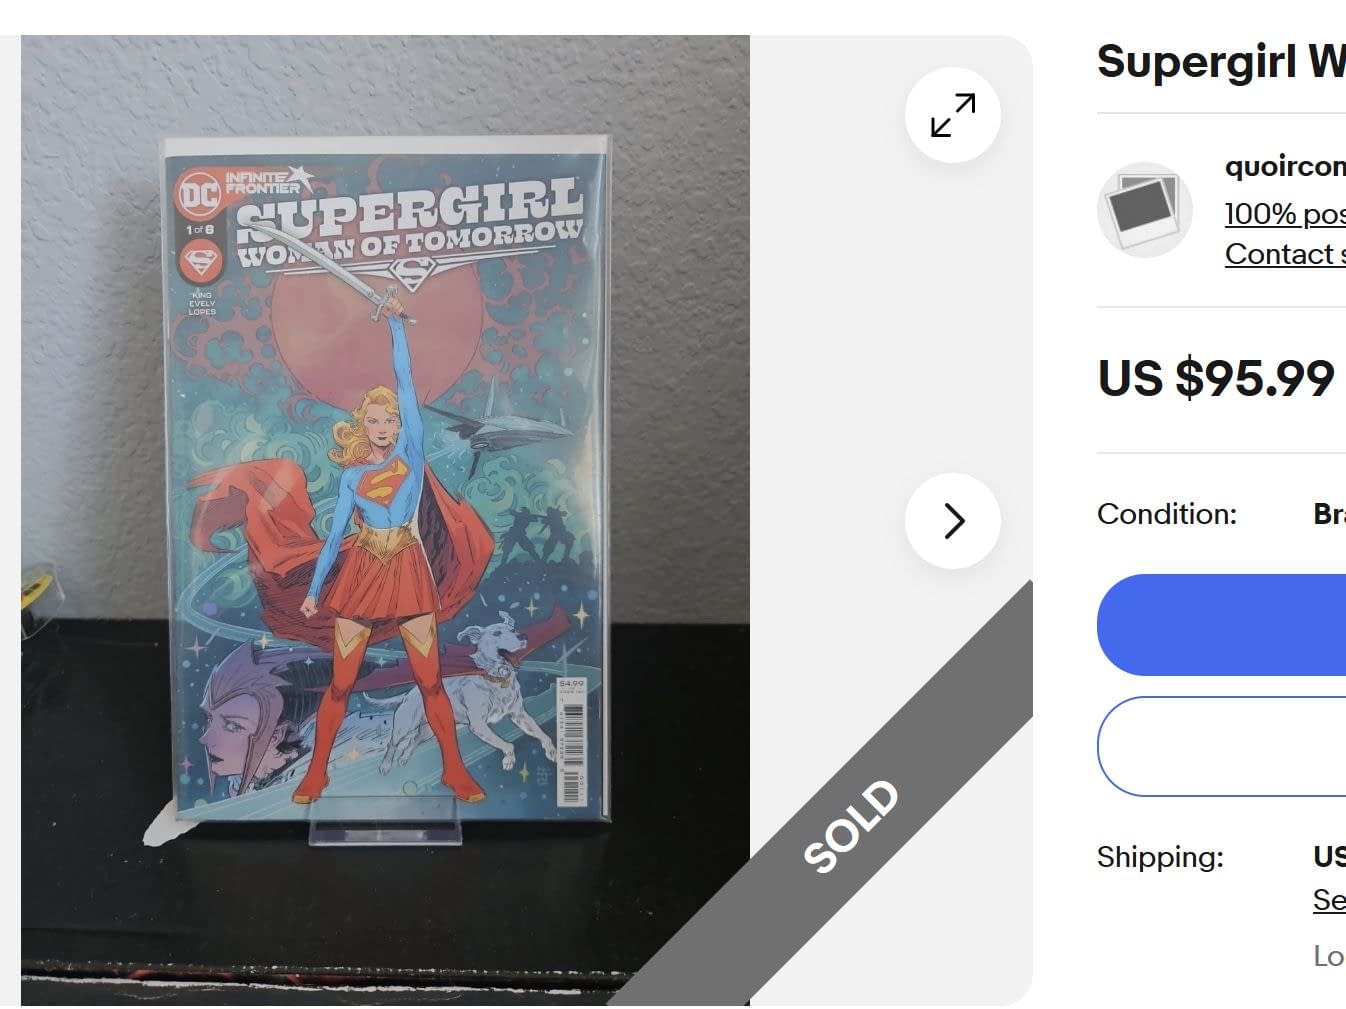Click the DC logo on the cover

click(199, 194)
